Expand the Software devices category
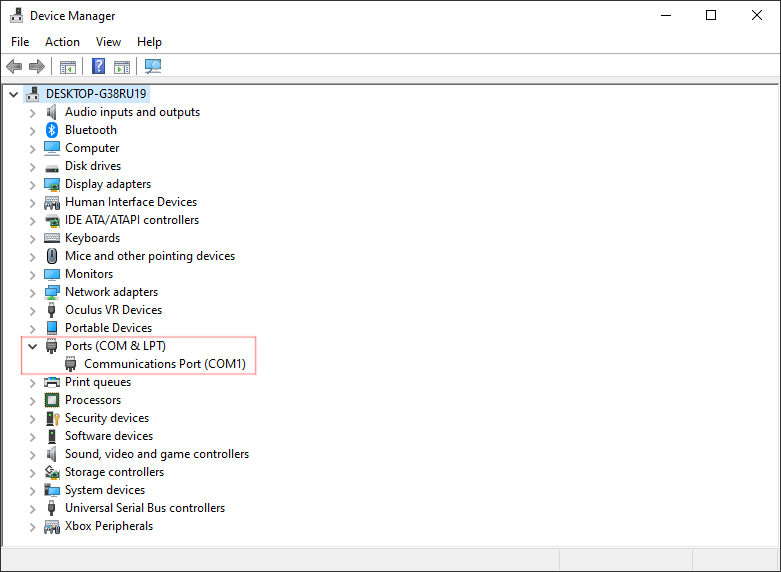This screenshot has height=572, width=781. click(x=33, y=437)
